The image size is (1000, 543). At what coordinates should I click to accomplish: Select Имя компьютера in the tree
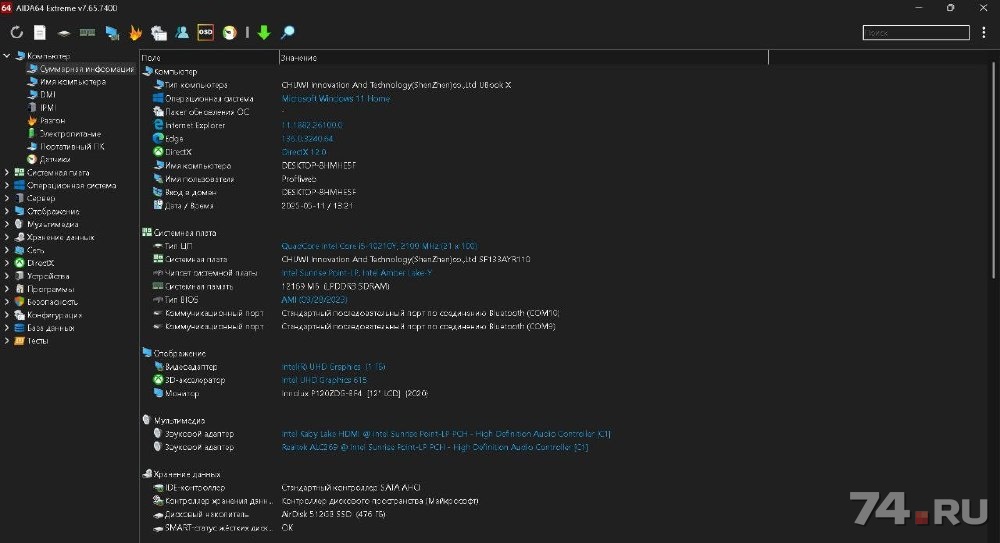(x=72, y=82)
